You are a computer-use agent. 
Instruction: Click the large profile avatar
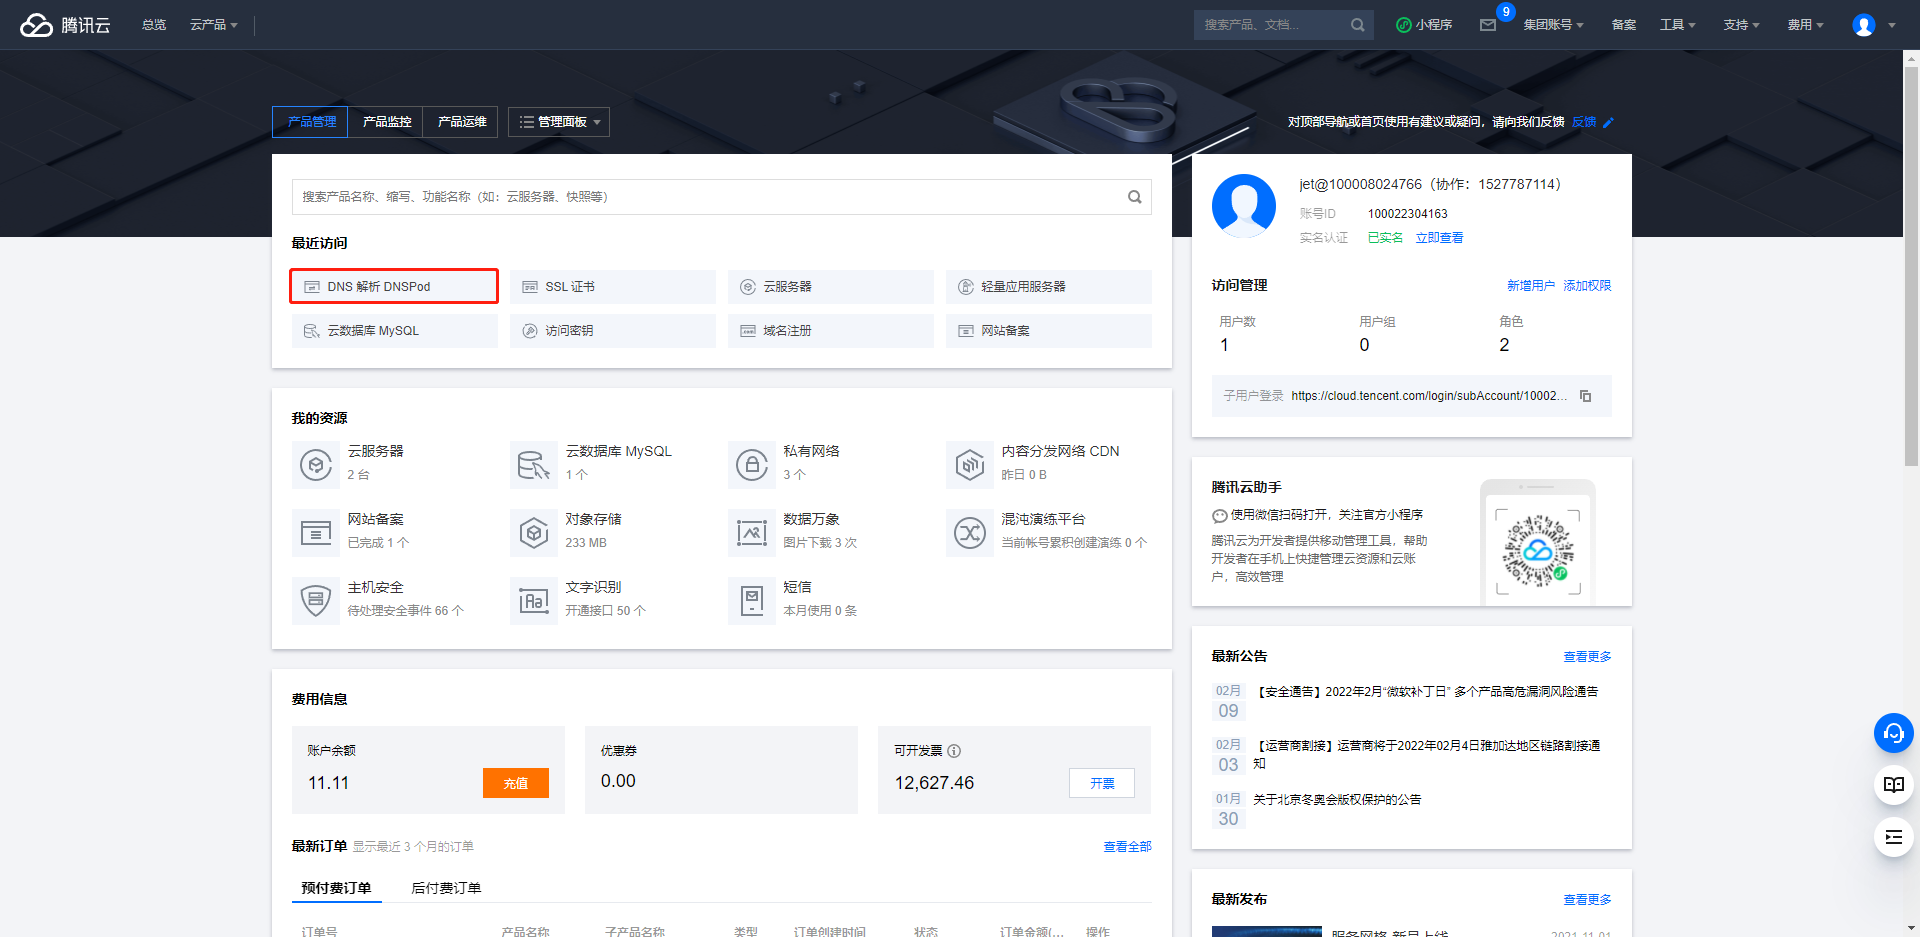point(1244,206)
